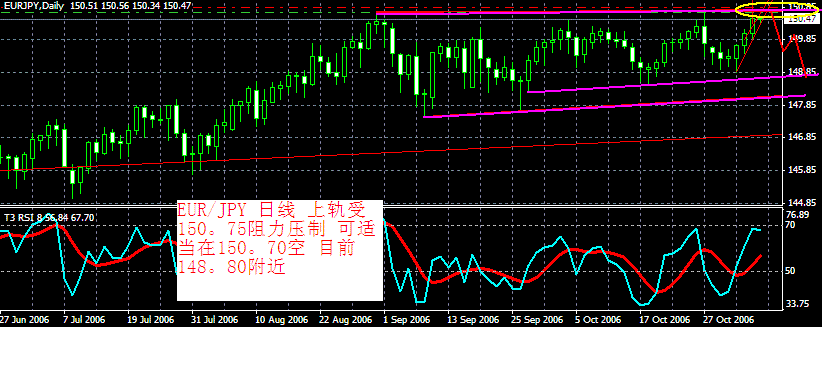The image size is (822, 384).
Task: Click the 13 Sep 2006 date label
Action: pos(473,319)
